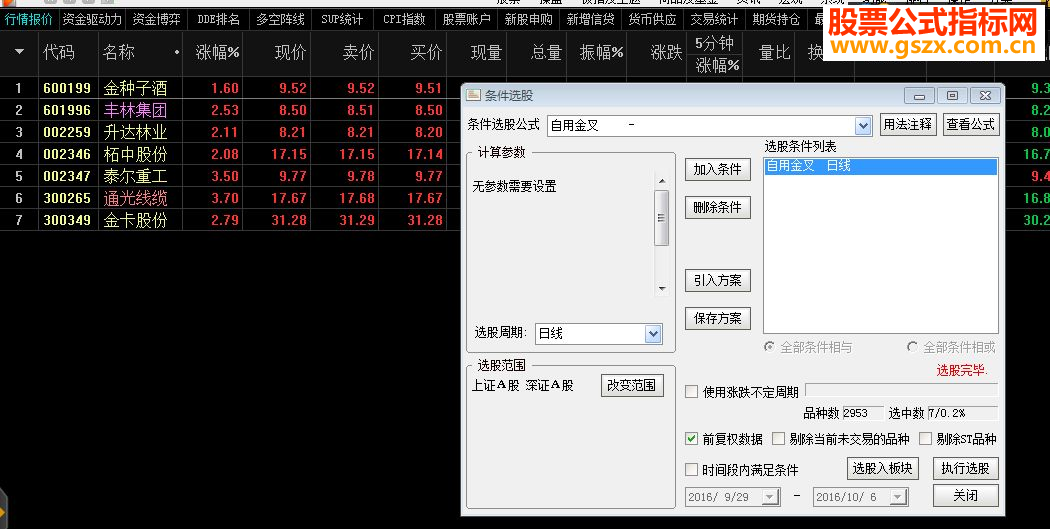1050x529 pixels.
Task: Click the 删除条件 button
Action: coord(718,208)
